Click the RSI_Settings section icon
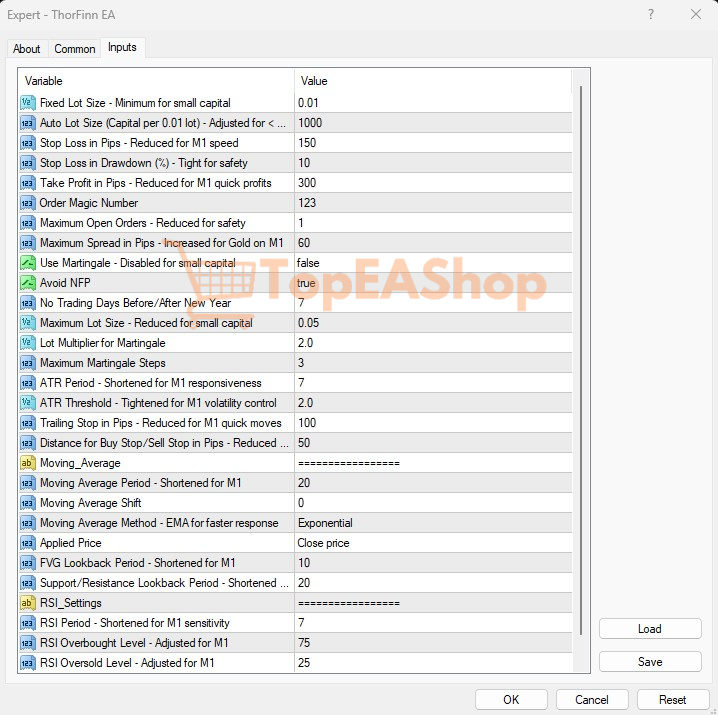The width and height of the screenshot is (718, 715). (x=28, y=603)
